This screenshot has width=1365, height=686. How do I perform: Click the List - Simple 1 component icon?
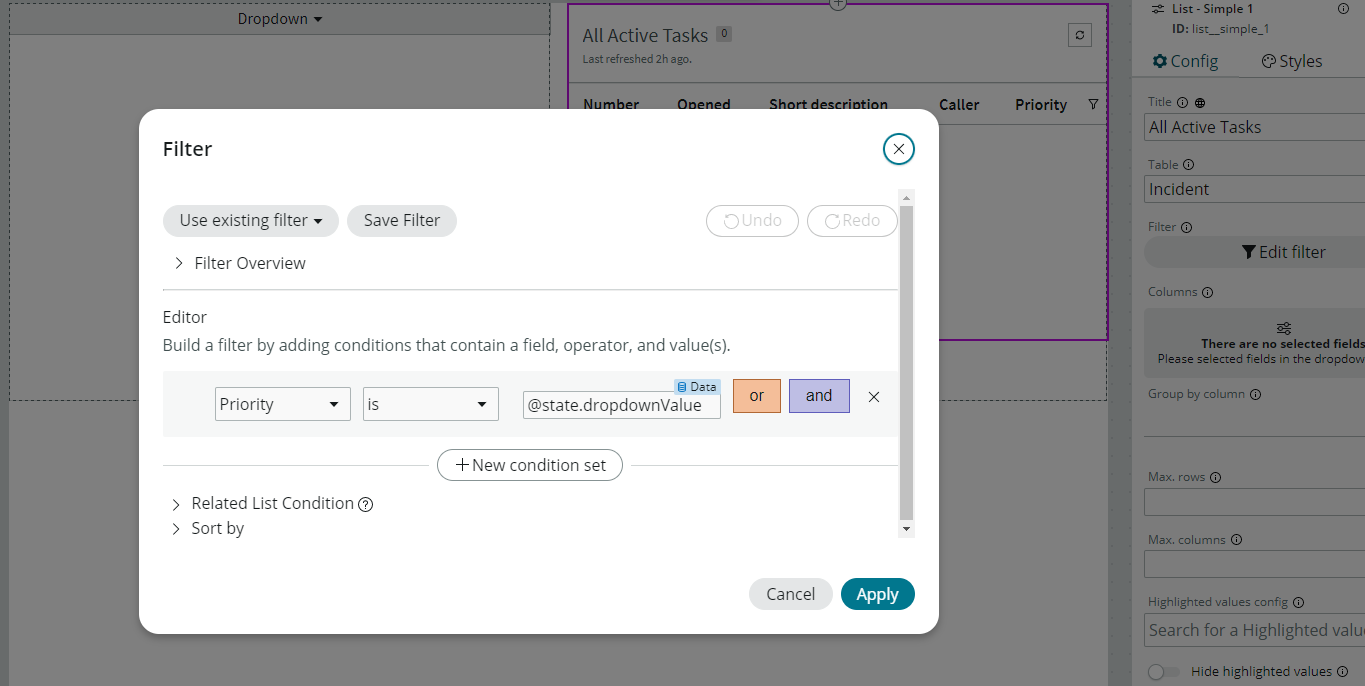(x=1158, y=8)
